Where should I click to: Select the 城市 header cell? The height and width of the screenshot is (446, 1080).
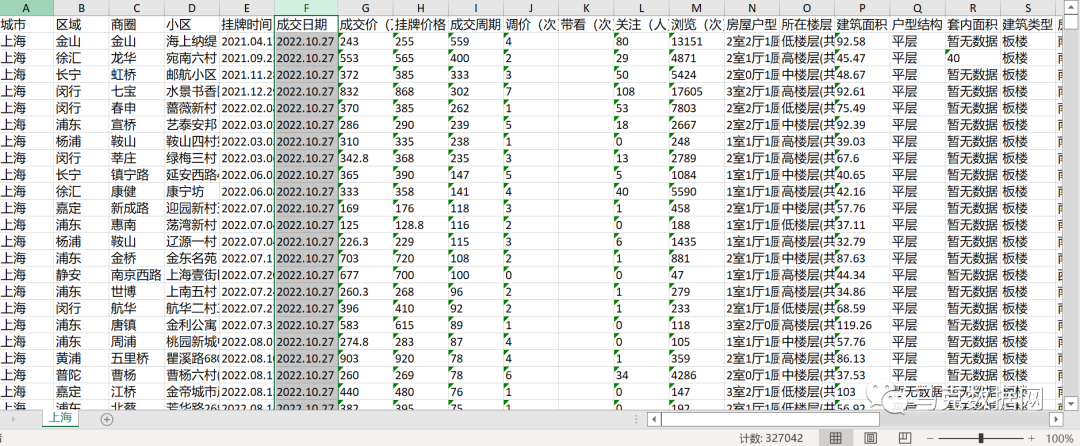coord(27,24)
